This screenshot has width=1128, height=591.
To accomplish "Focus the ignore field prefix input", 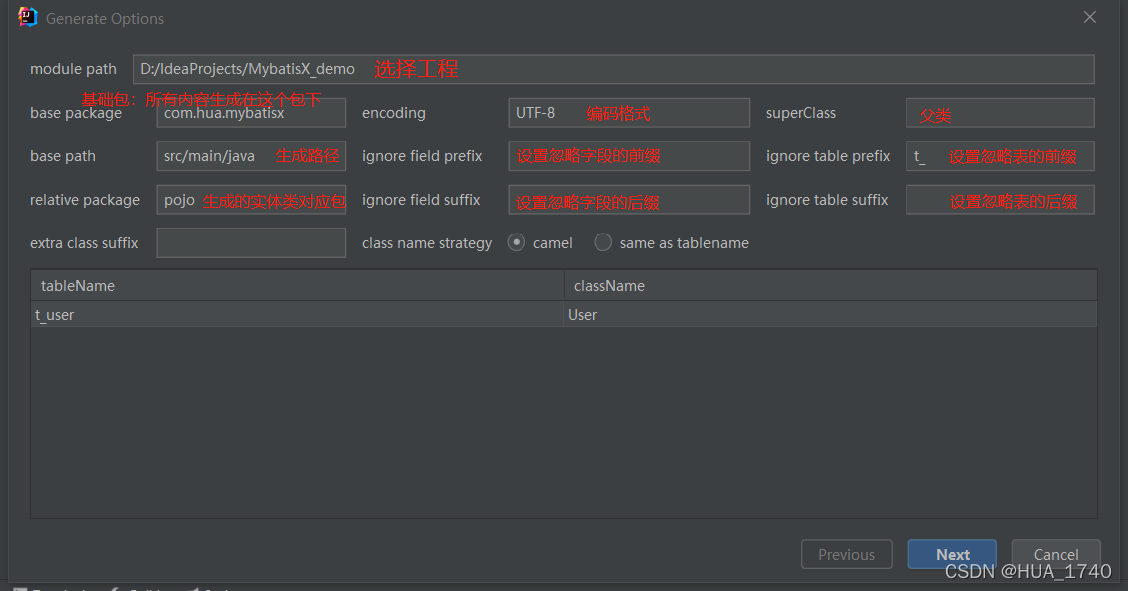I will click(x=629, y=156).
